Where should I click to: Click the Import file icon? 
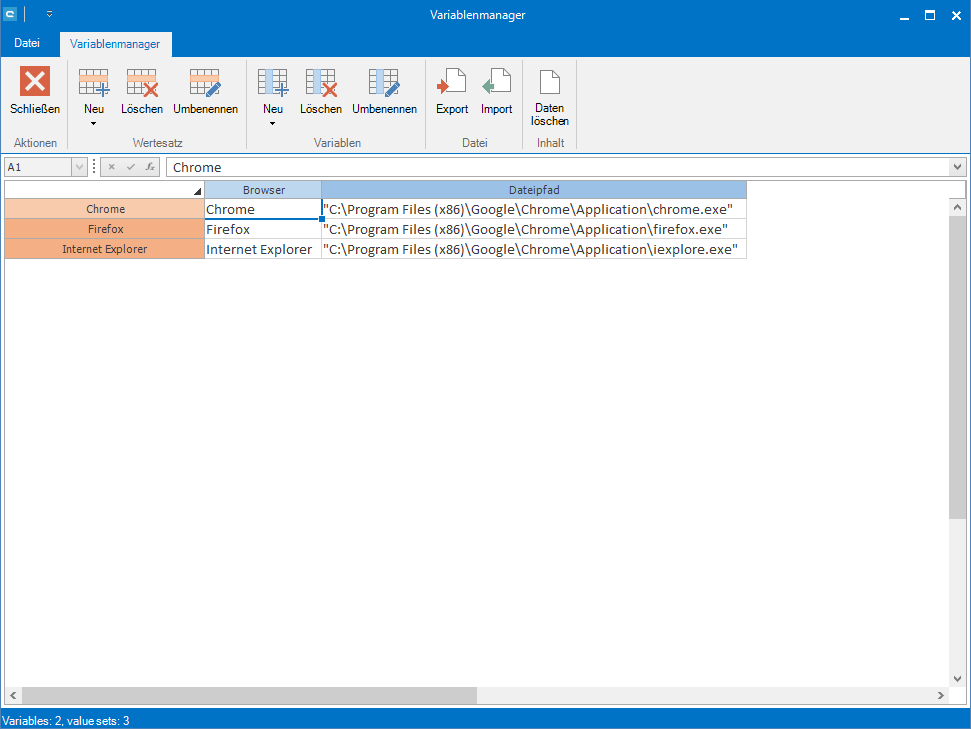(496, 82)
